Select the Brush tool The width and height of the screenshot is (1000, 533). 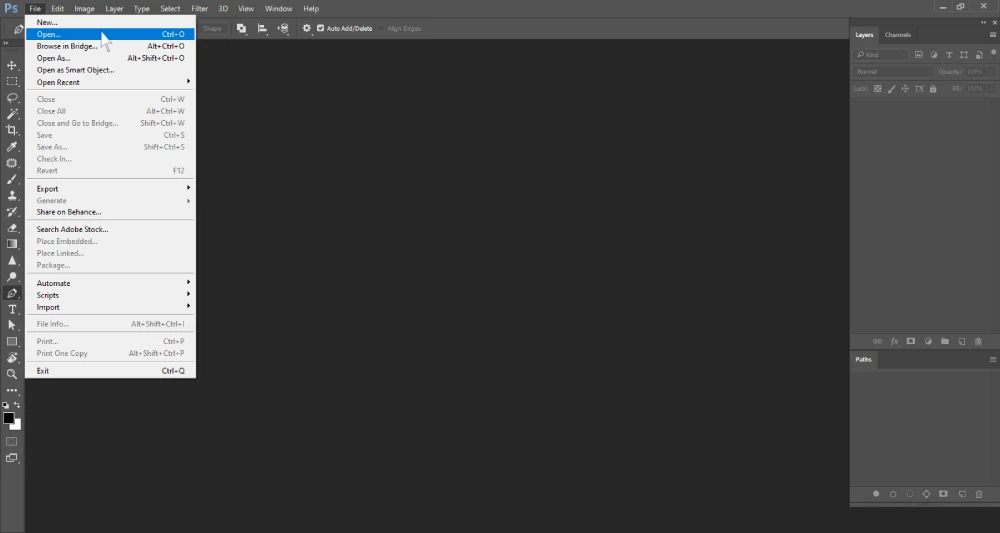pos(11,179)
